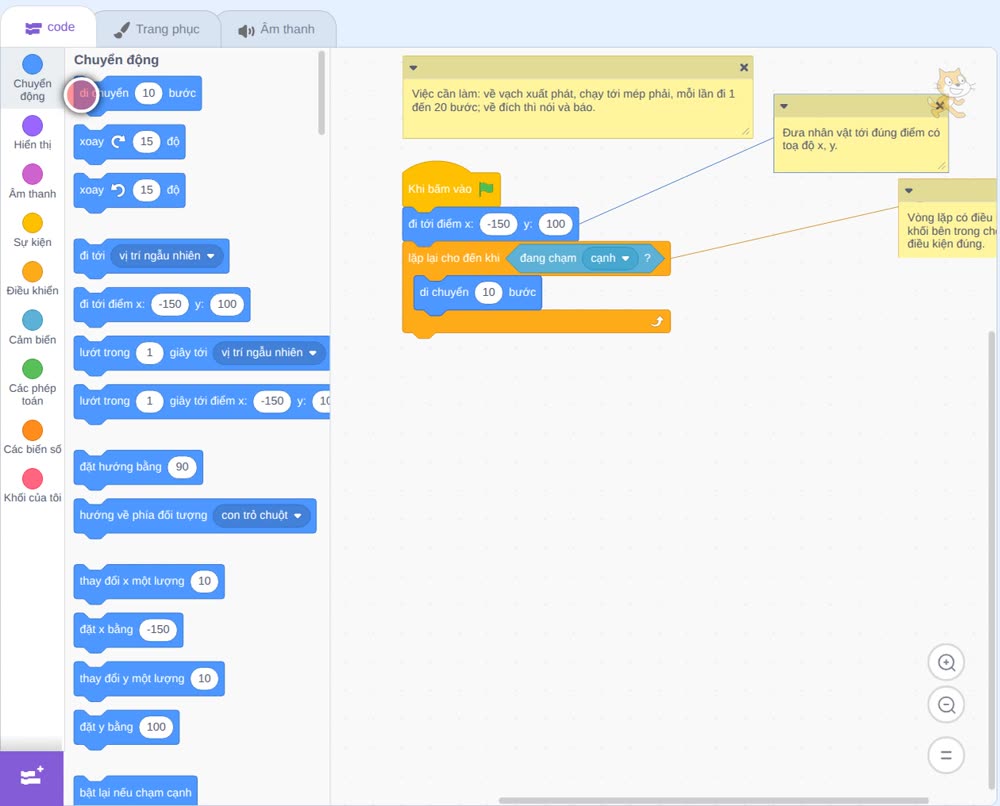Open the Khối của tôi category

(x=33, y=485)
